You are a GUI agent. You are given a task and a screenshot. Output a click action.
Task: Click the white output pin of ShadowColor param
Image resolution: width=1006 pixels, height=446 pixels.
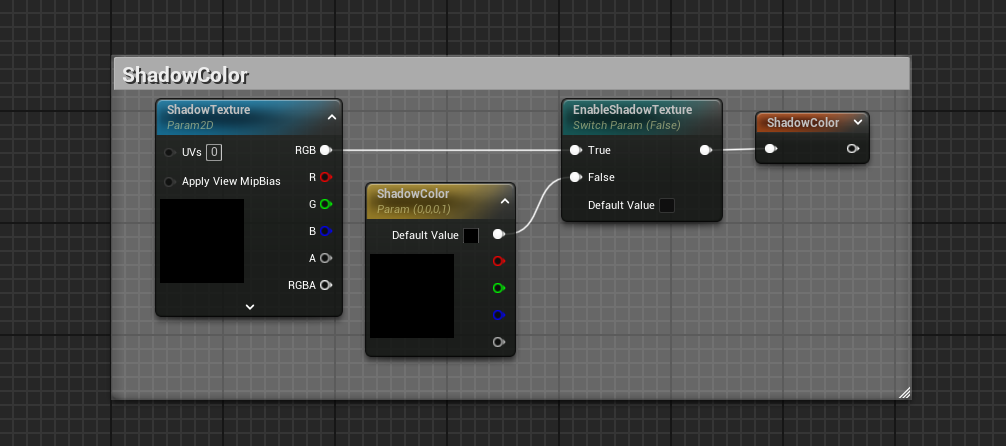pos(499,234)
